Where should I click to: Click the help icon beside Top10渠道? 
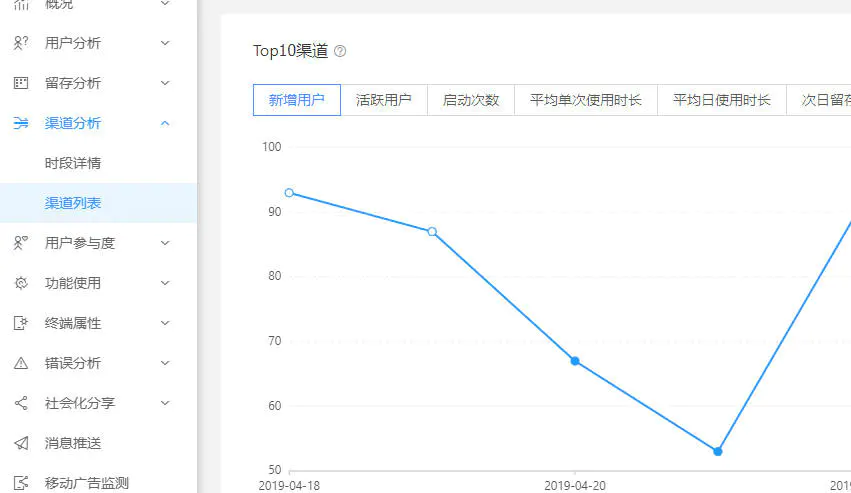coord(340,51)
